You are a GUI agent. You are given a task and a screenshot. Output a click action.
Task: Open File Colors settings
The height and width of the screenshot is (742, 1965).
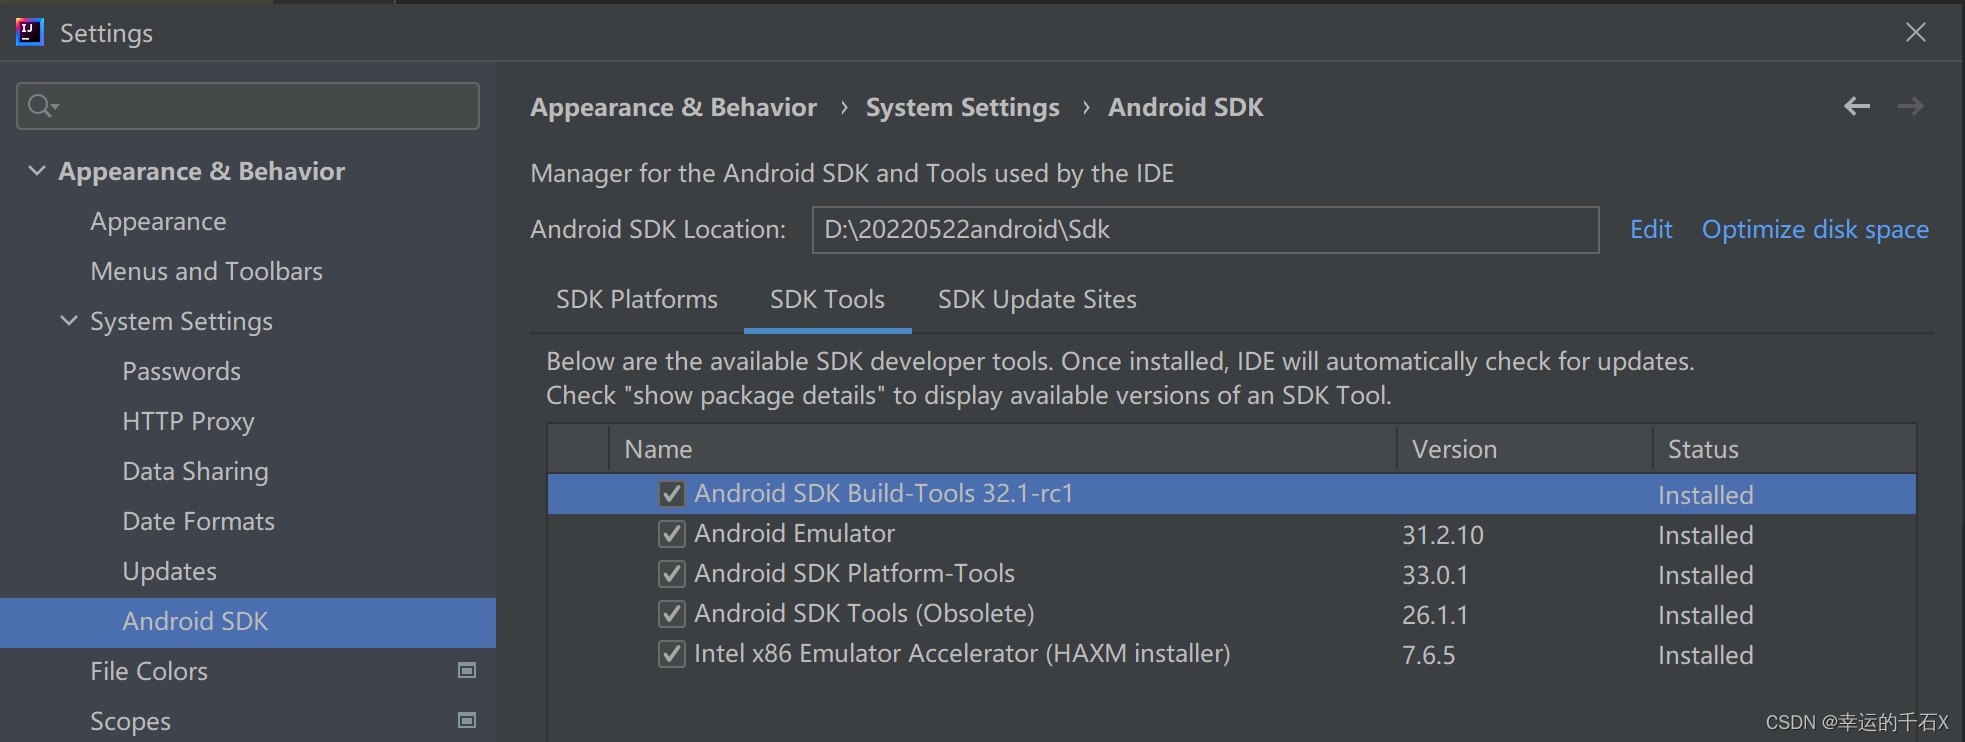point(149,671)
